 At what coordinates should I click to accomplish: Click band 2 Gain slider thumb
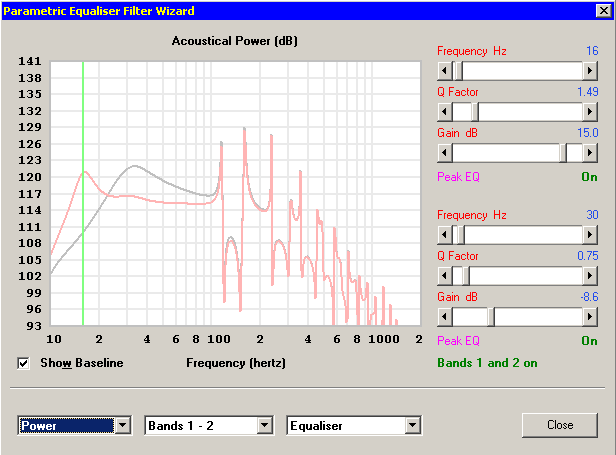pos(491,317)
